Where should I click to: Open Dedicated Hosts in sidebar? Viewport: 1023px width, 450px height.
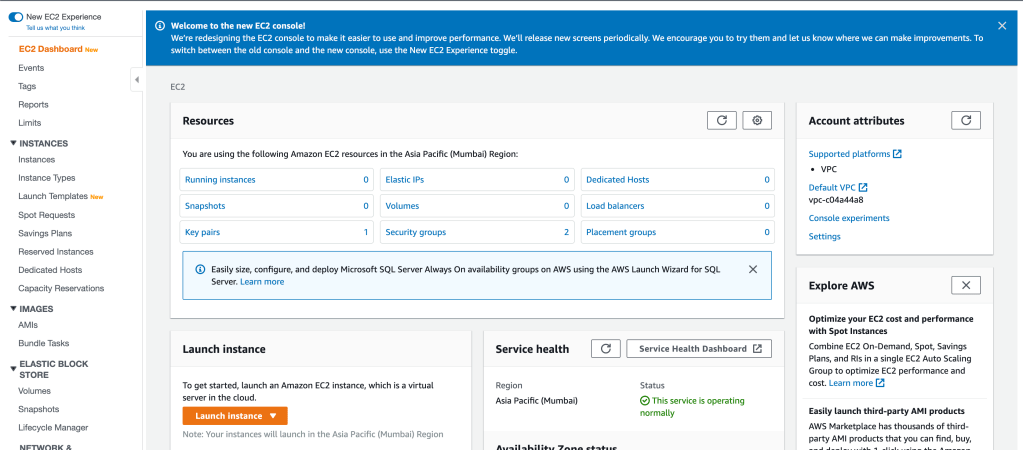[x=52, y=269]
